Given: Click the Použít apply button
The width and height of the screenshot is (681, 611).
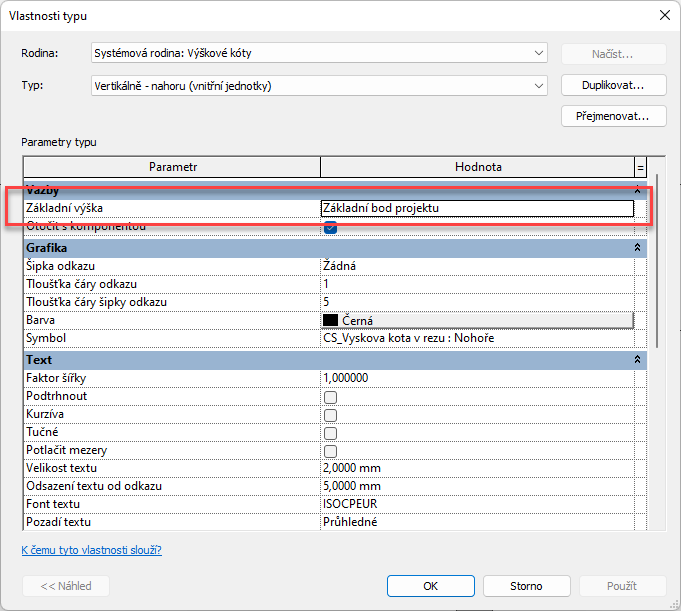Looking at the screenshot, I should pyautogui.click(x=622, y=586).
